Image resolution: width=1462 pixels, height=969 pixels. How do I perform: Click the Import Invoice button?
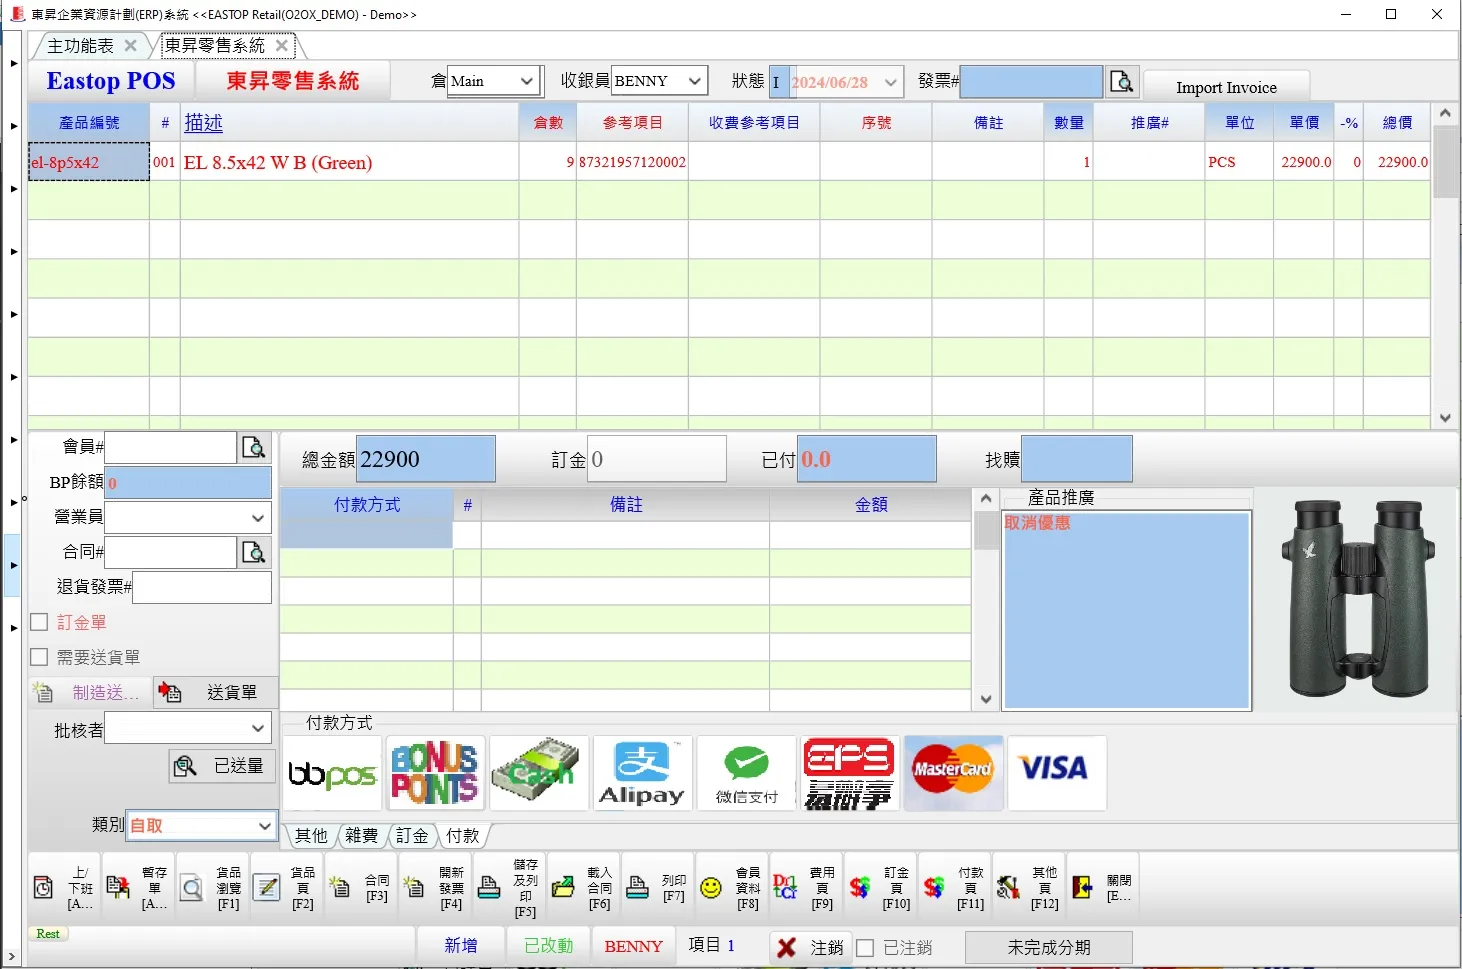tap(1225, 87)
